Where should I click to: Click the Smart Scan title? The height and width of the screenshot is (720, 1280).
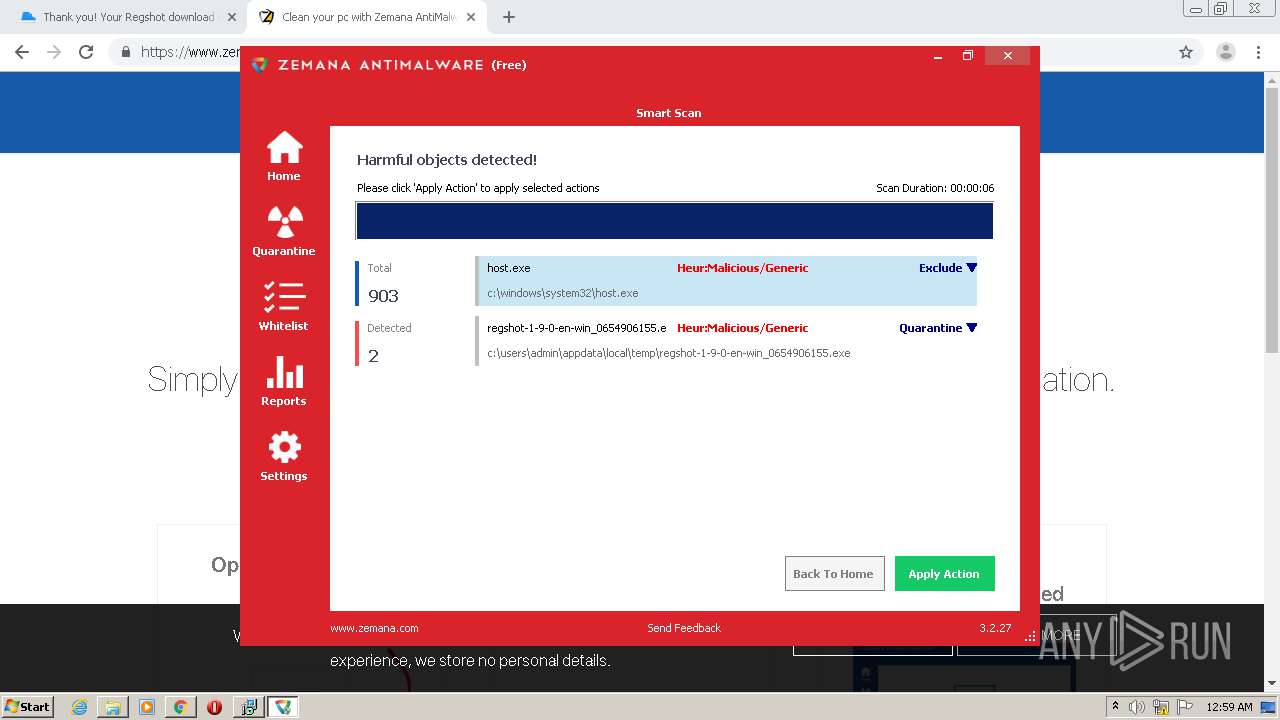668,113
